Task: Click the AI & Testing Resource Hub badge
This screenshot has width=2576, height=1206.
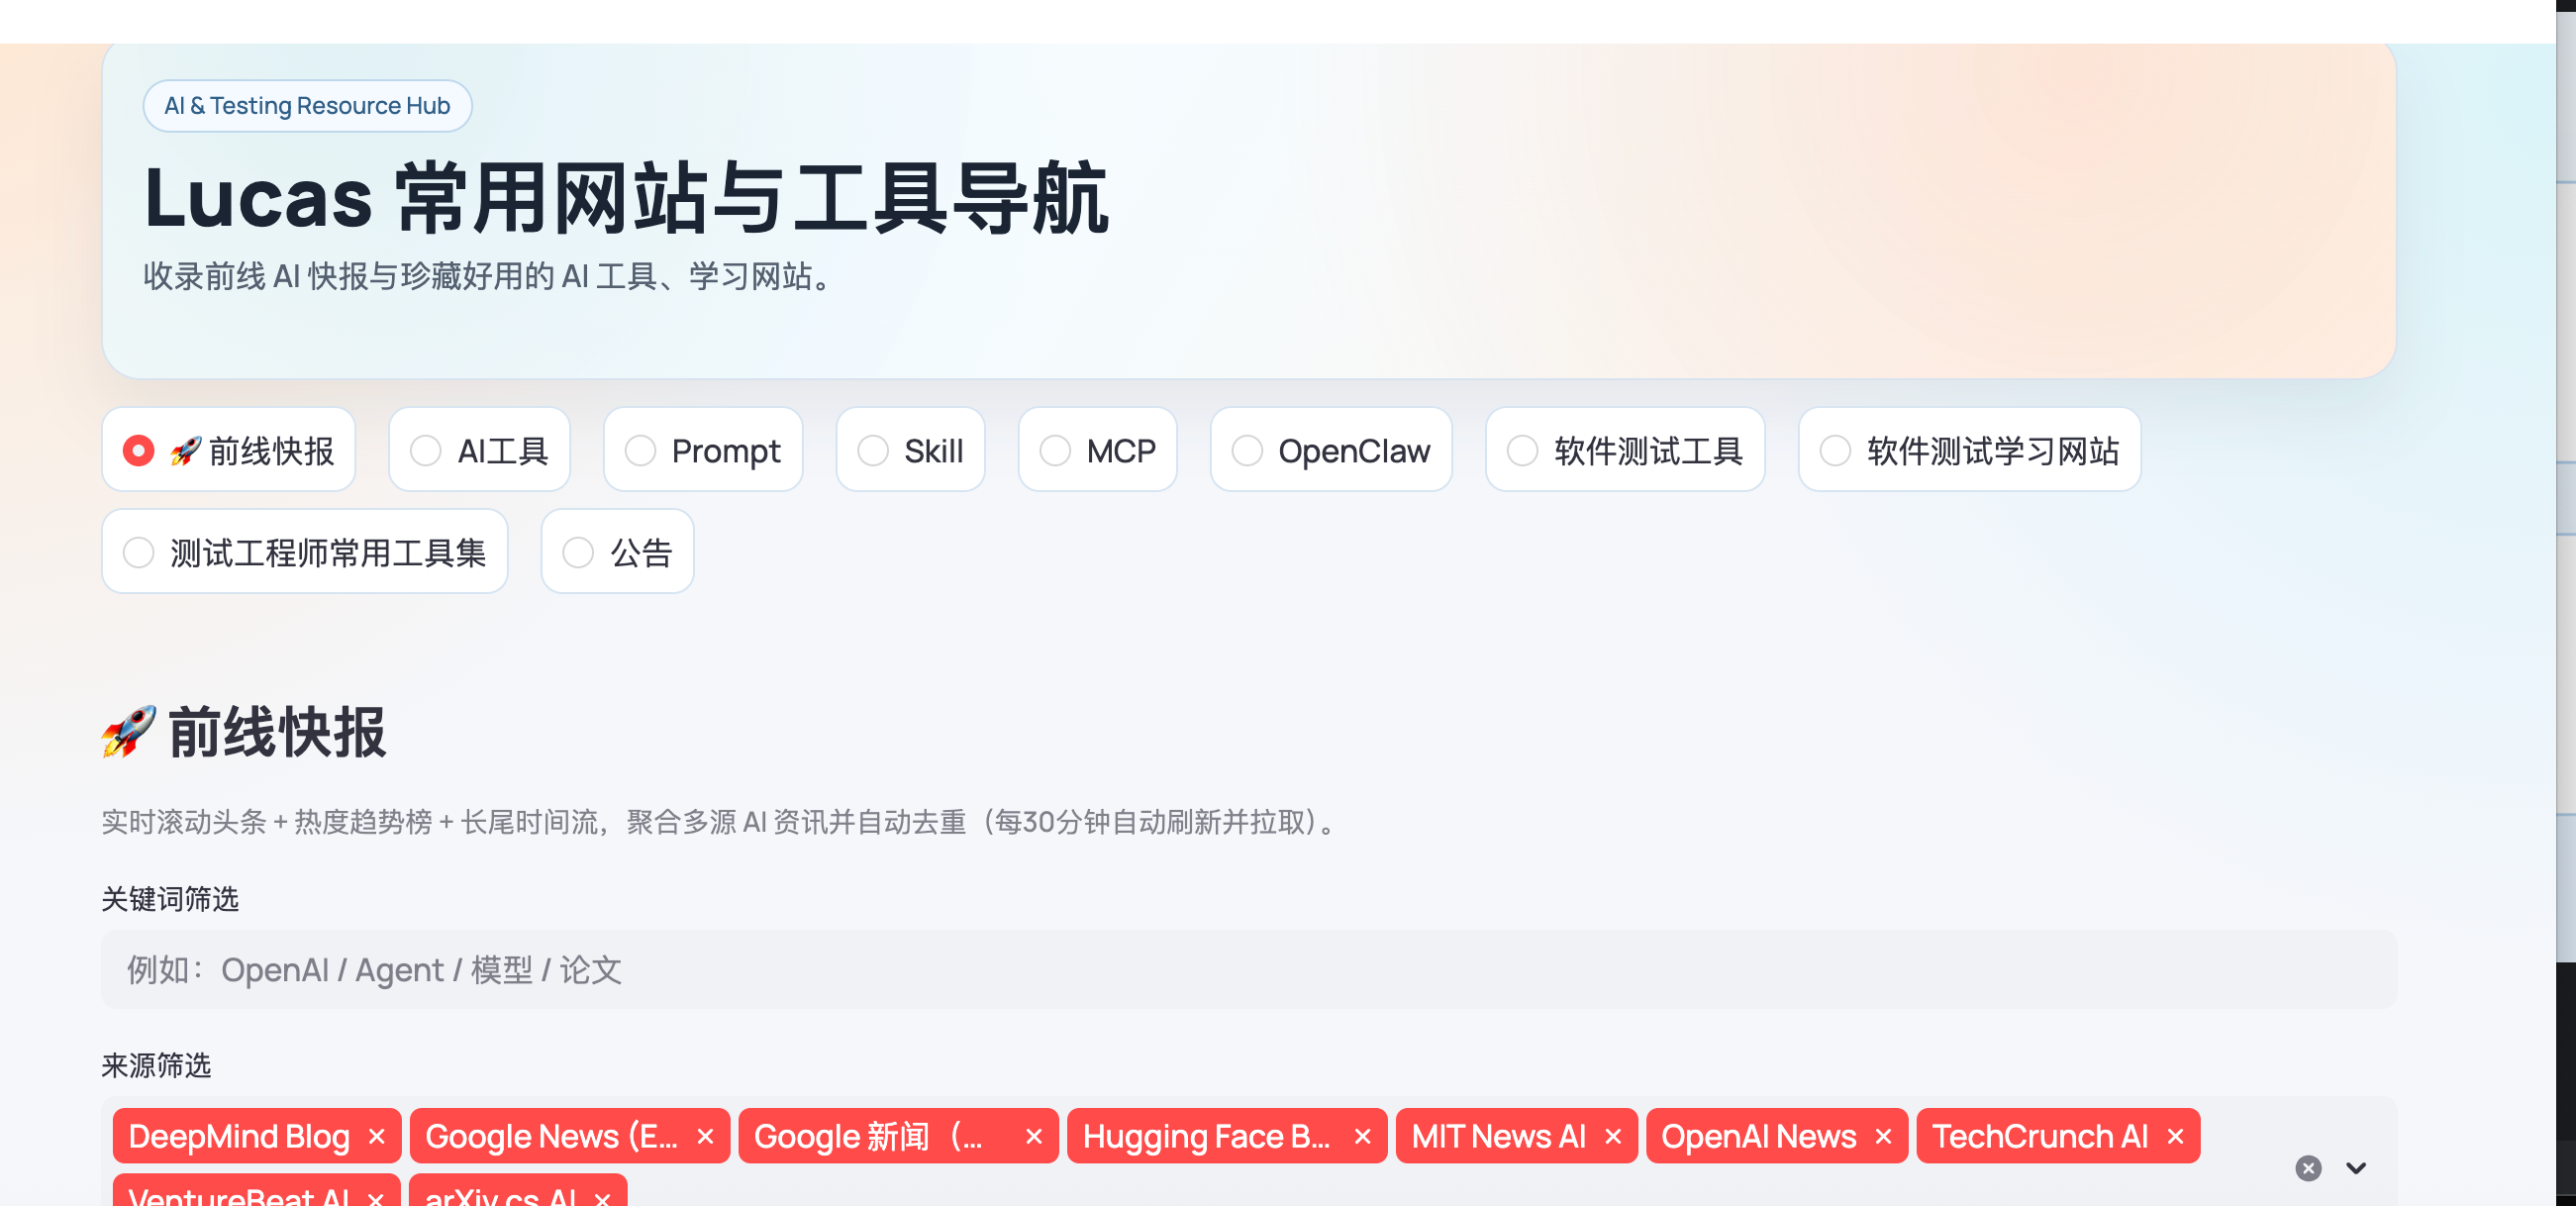Action: (x=307, y=106)
